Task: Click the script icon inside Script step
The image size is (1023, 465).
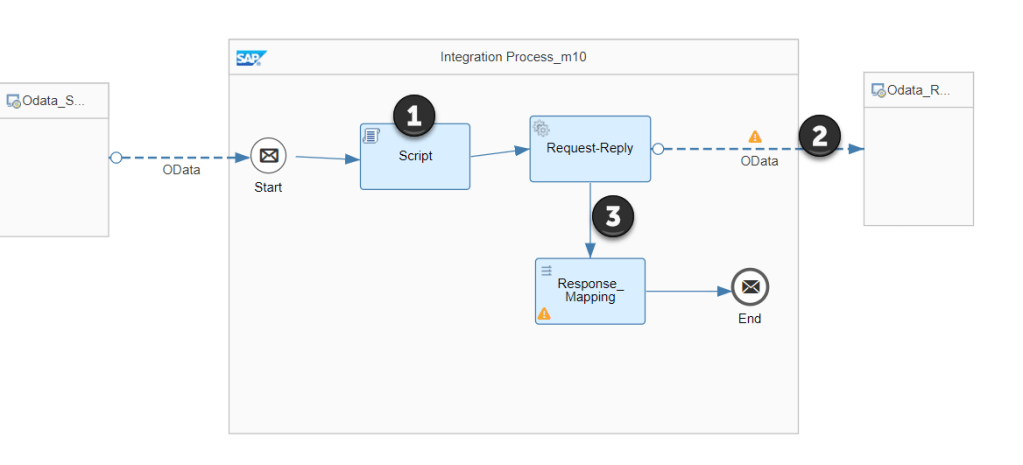Action: click(370, 135)
